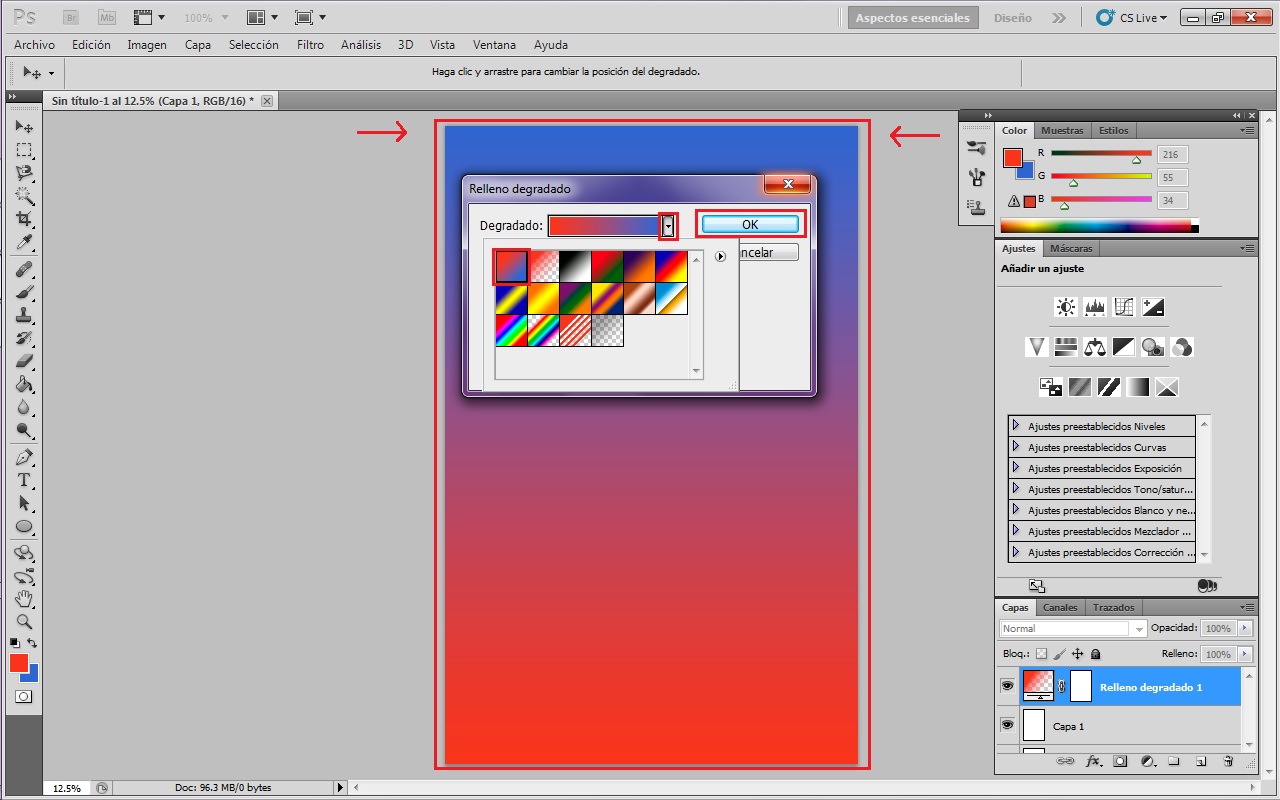Switch to the Canales tab
This screenshot has height=800, width=1280.
click(1059, 607)
